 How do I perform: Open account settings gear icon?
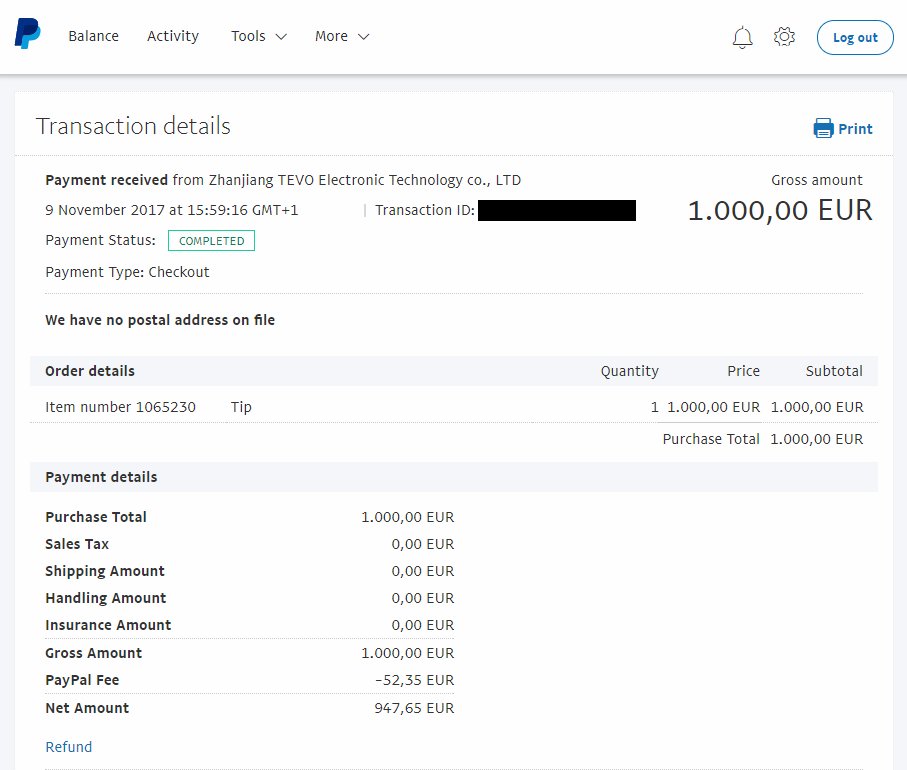click(x=784, y=36)
